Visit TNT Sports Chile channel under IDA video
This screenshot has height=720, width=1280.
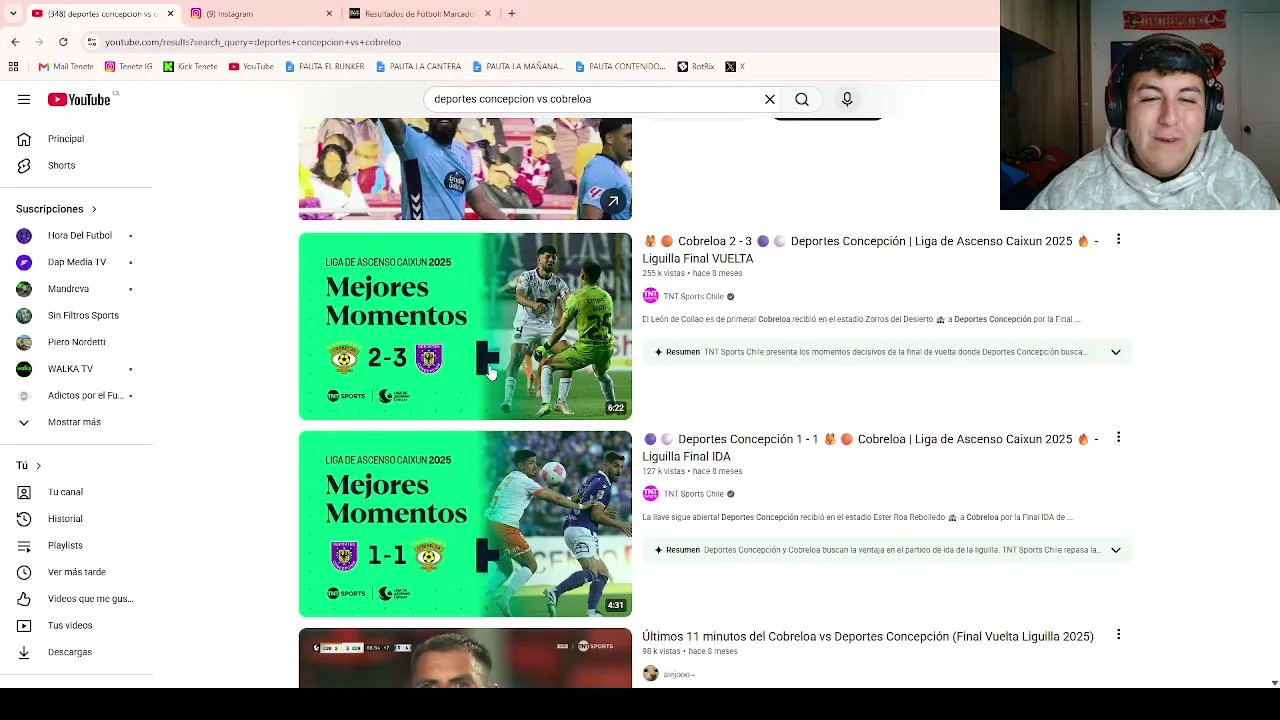click(693, 494)
